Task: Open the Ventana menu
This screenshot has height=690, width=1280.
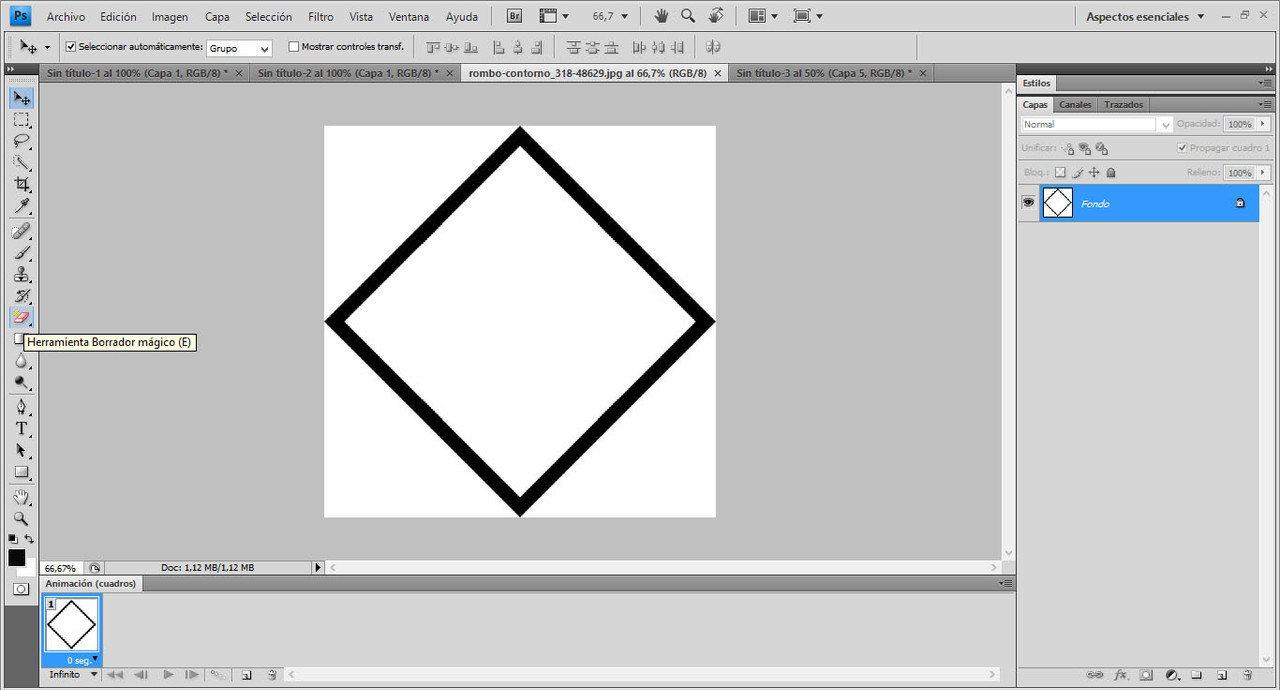Action: (409, 17)
